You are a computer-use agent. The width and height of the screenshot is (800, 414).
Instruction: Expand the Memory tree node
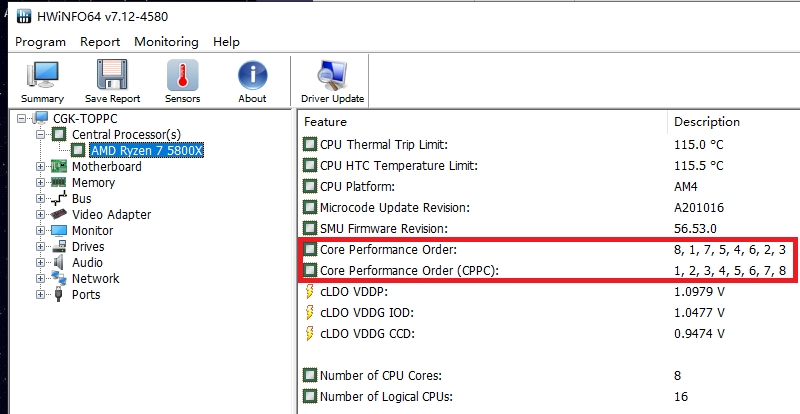tap(40, 183)
